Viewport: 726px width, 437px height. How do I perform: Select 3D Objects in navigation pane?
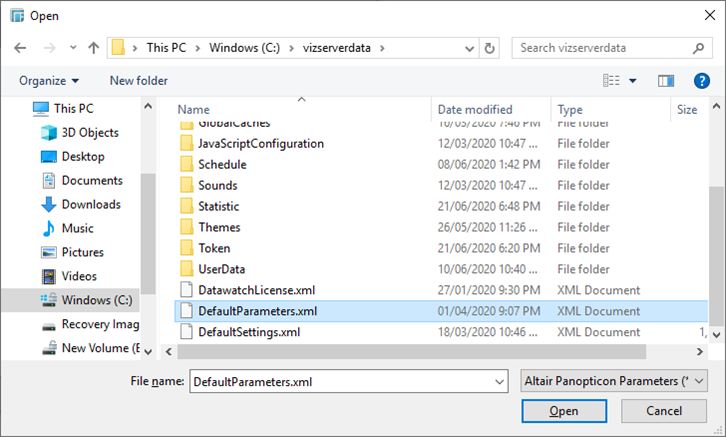89,132
